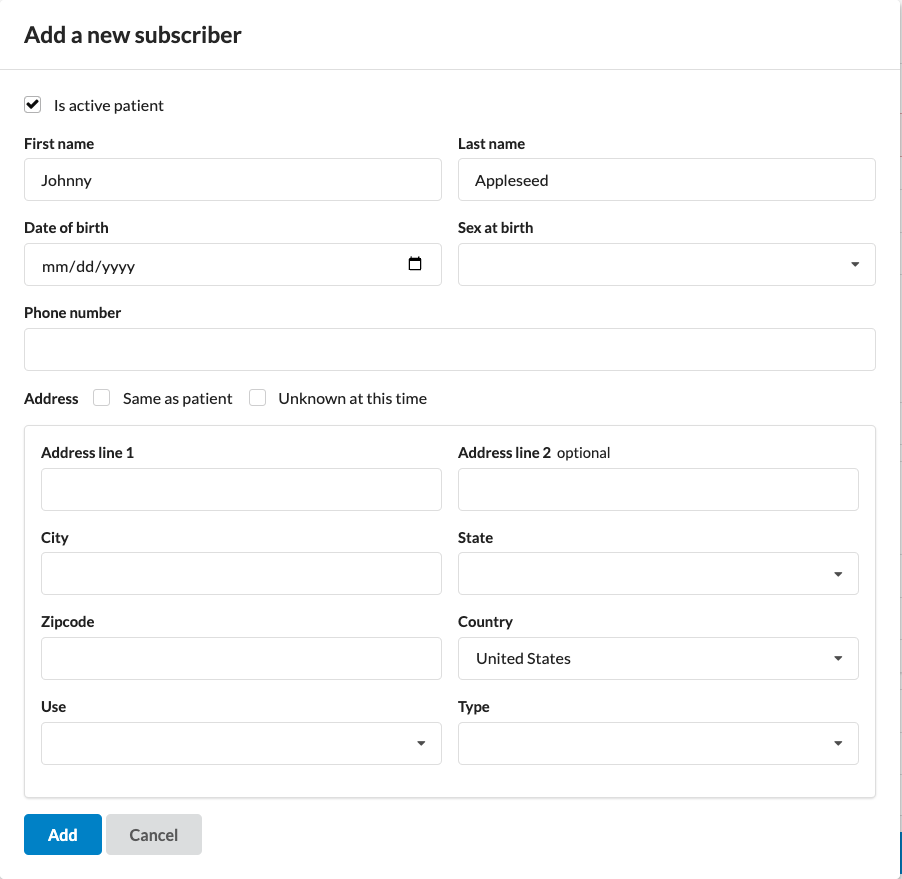Click into the Phone number field
This screenshot has height=879, width=902.
(x=449, y=350)
